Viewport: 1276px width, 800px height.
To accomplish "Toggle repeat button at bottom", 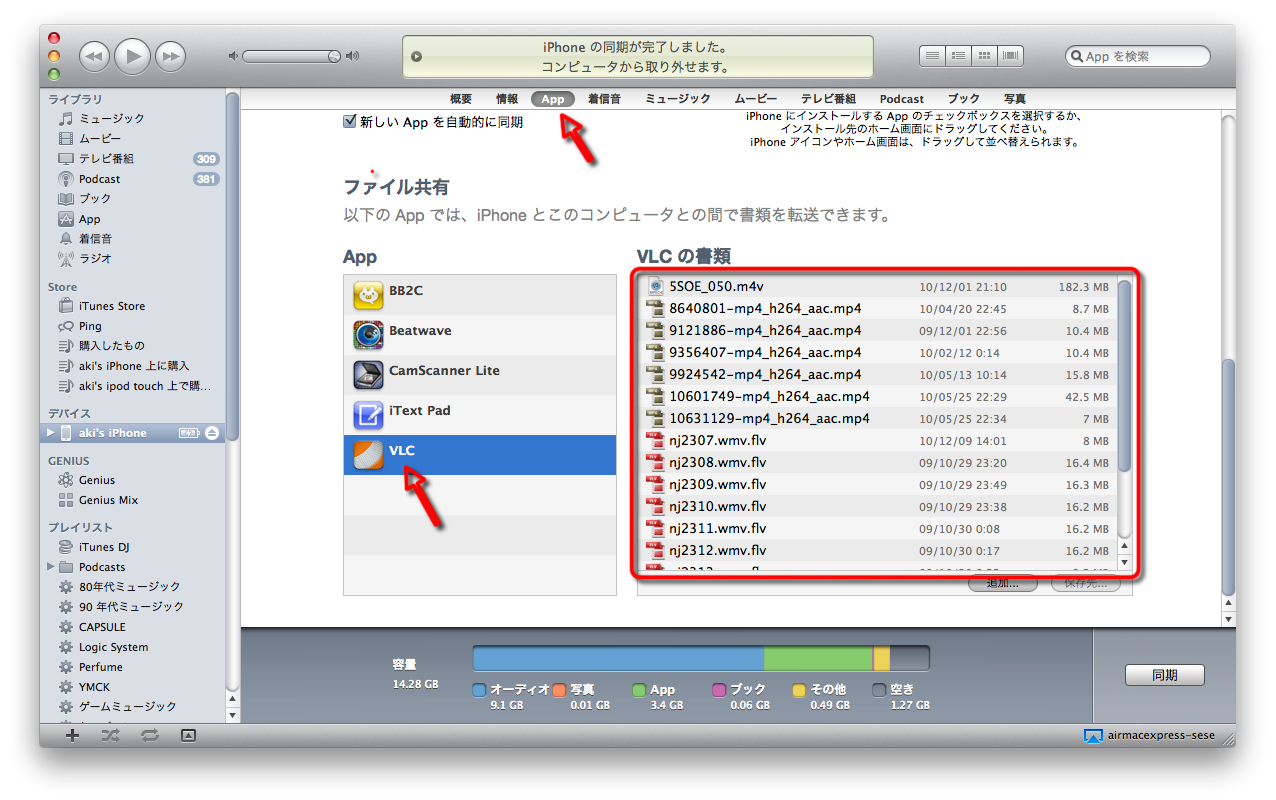I will [x=150, y=735].
